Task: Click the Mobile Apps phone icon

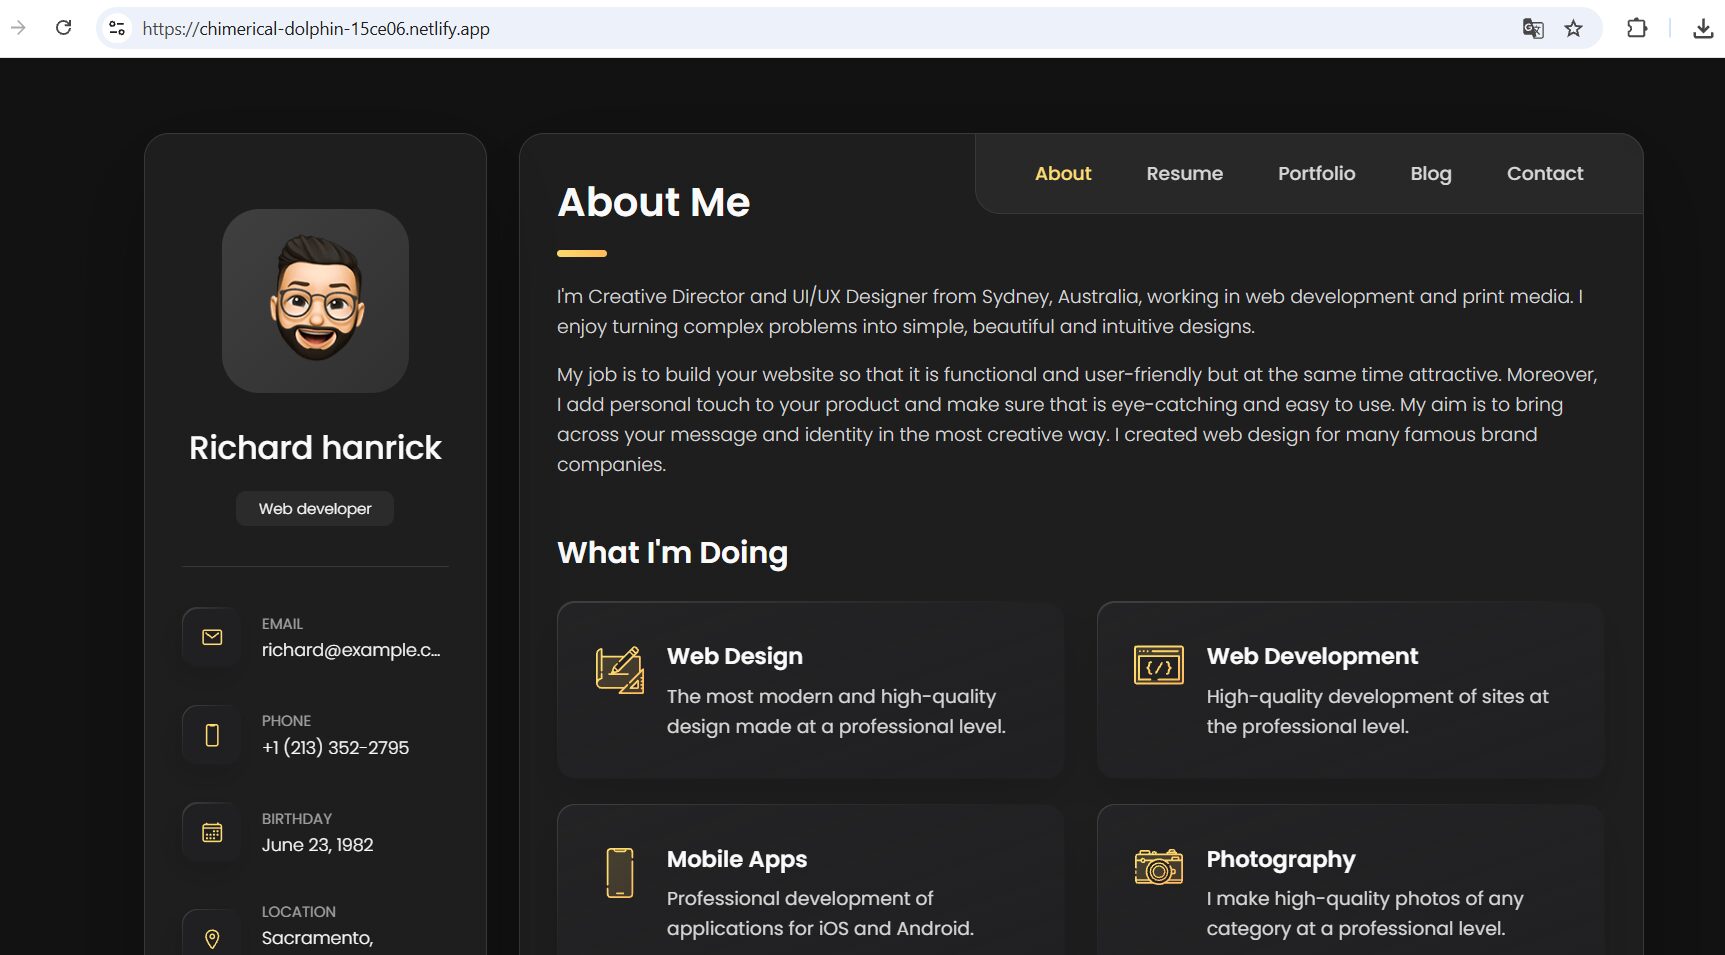Action: (x=620, y=872)
